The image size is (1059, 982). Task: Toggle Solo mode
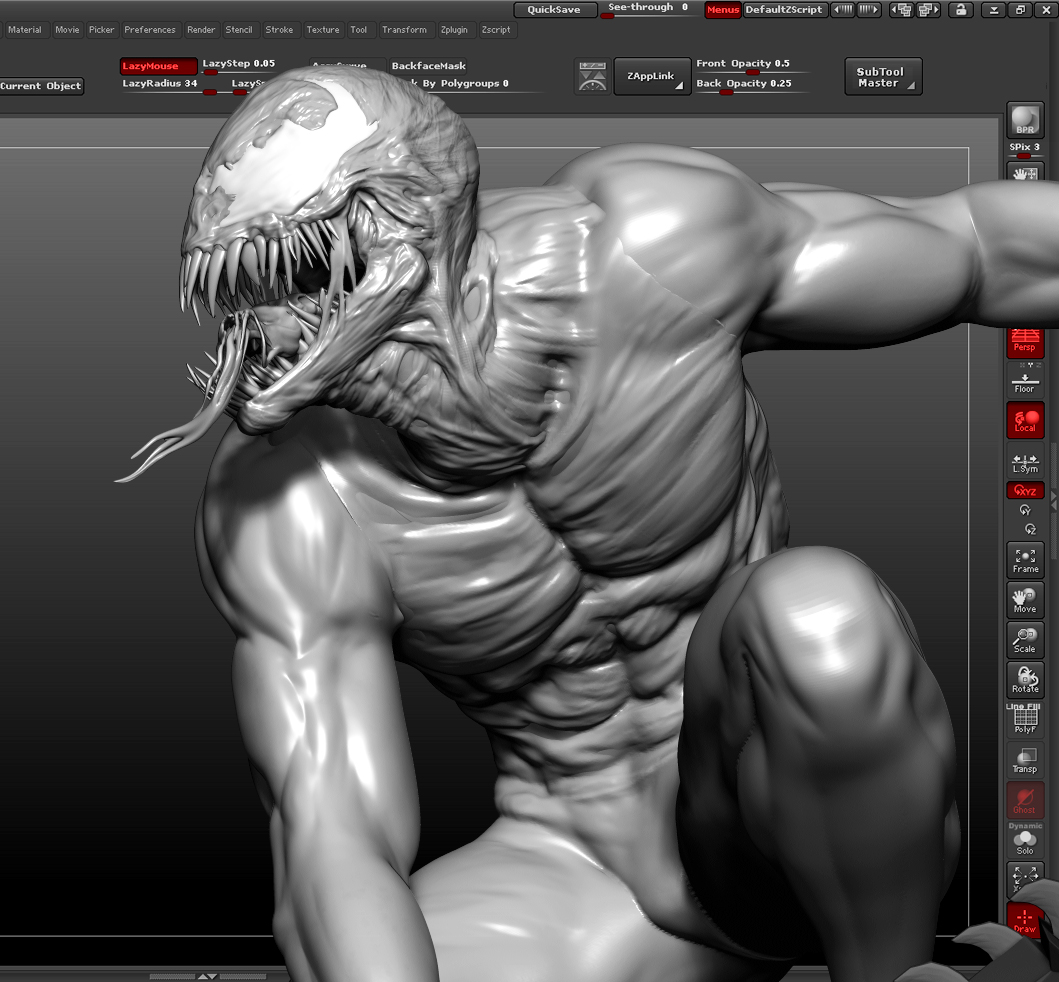[1025, 841]
